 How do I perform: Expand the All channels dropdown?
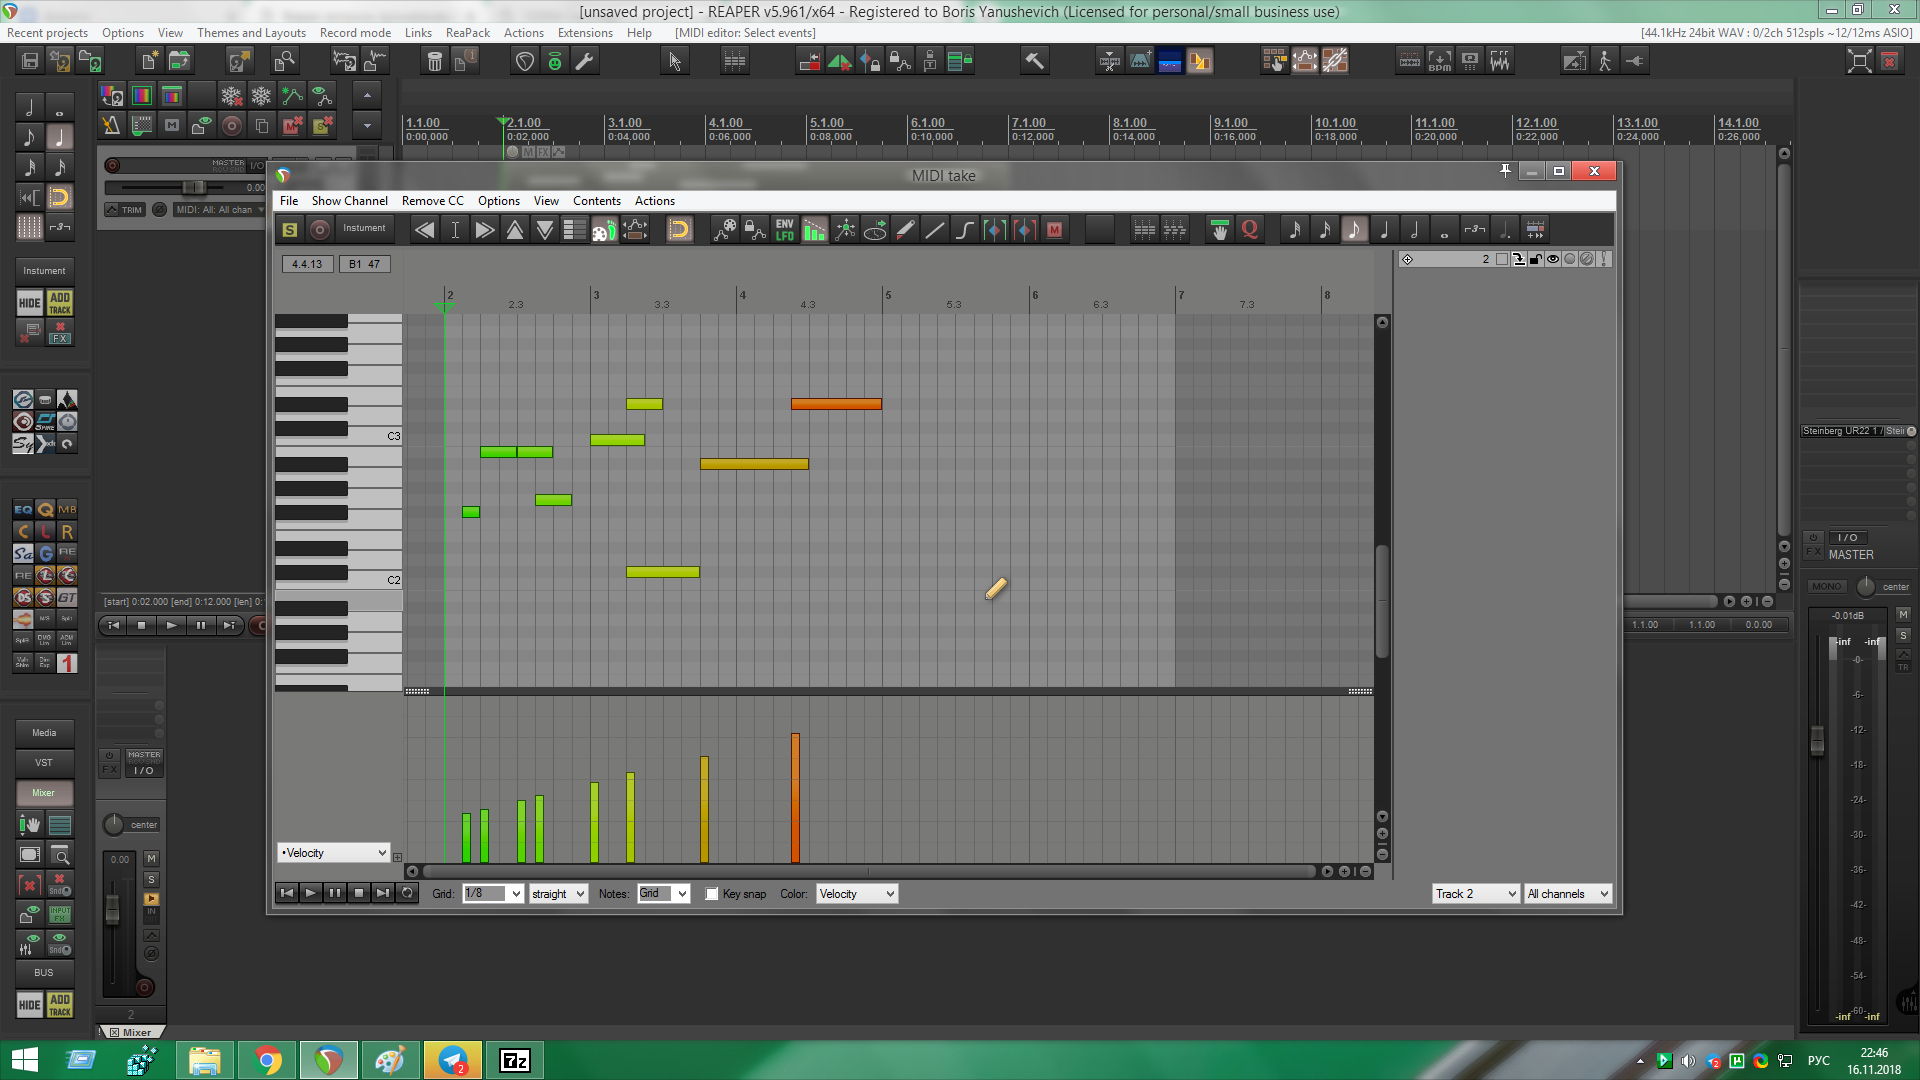tap(1568, 894)
